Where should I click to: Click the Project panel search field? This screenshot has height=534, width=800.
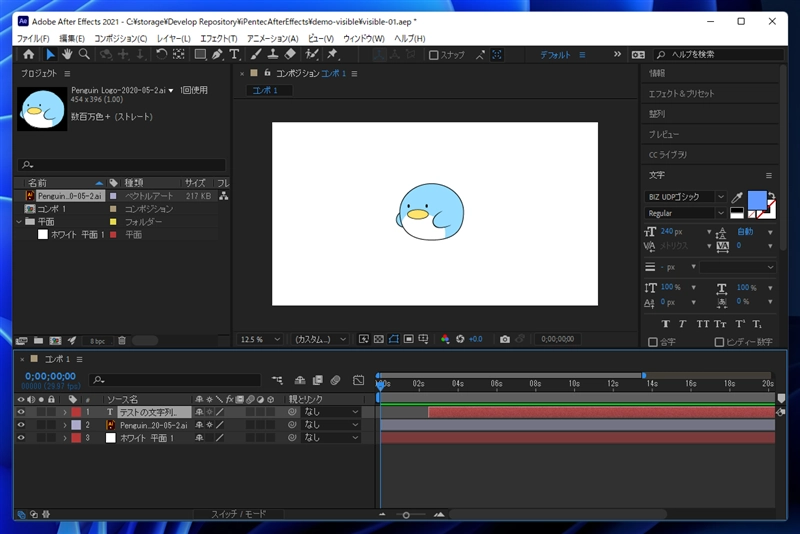[x=121, y=165]
